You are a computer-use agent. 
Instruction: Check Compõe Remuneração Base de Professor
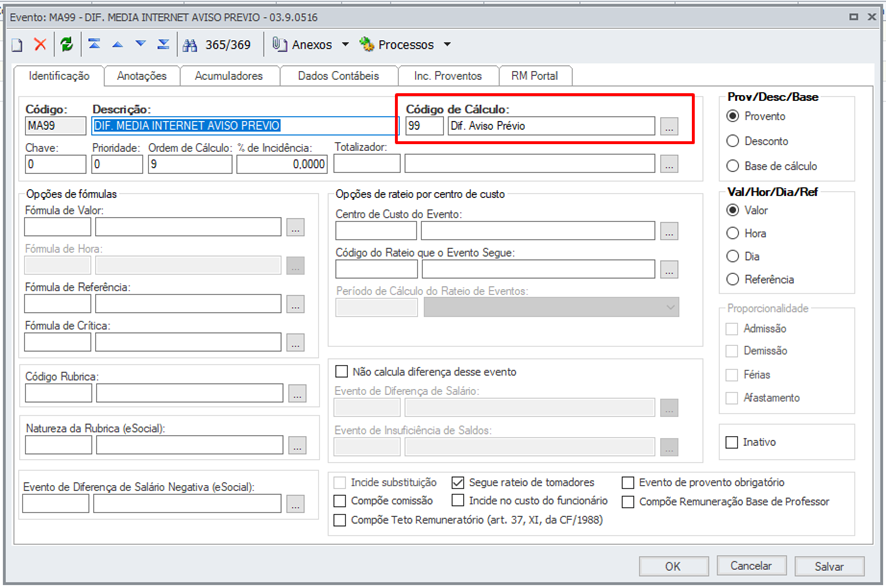click(x=628, y=502)
